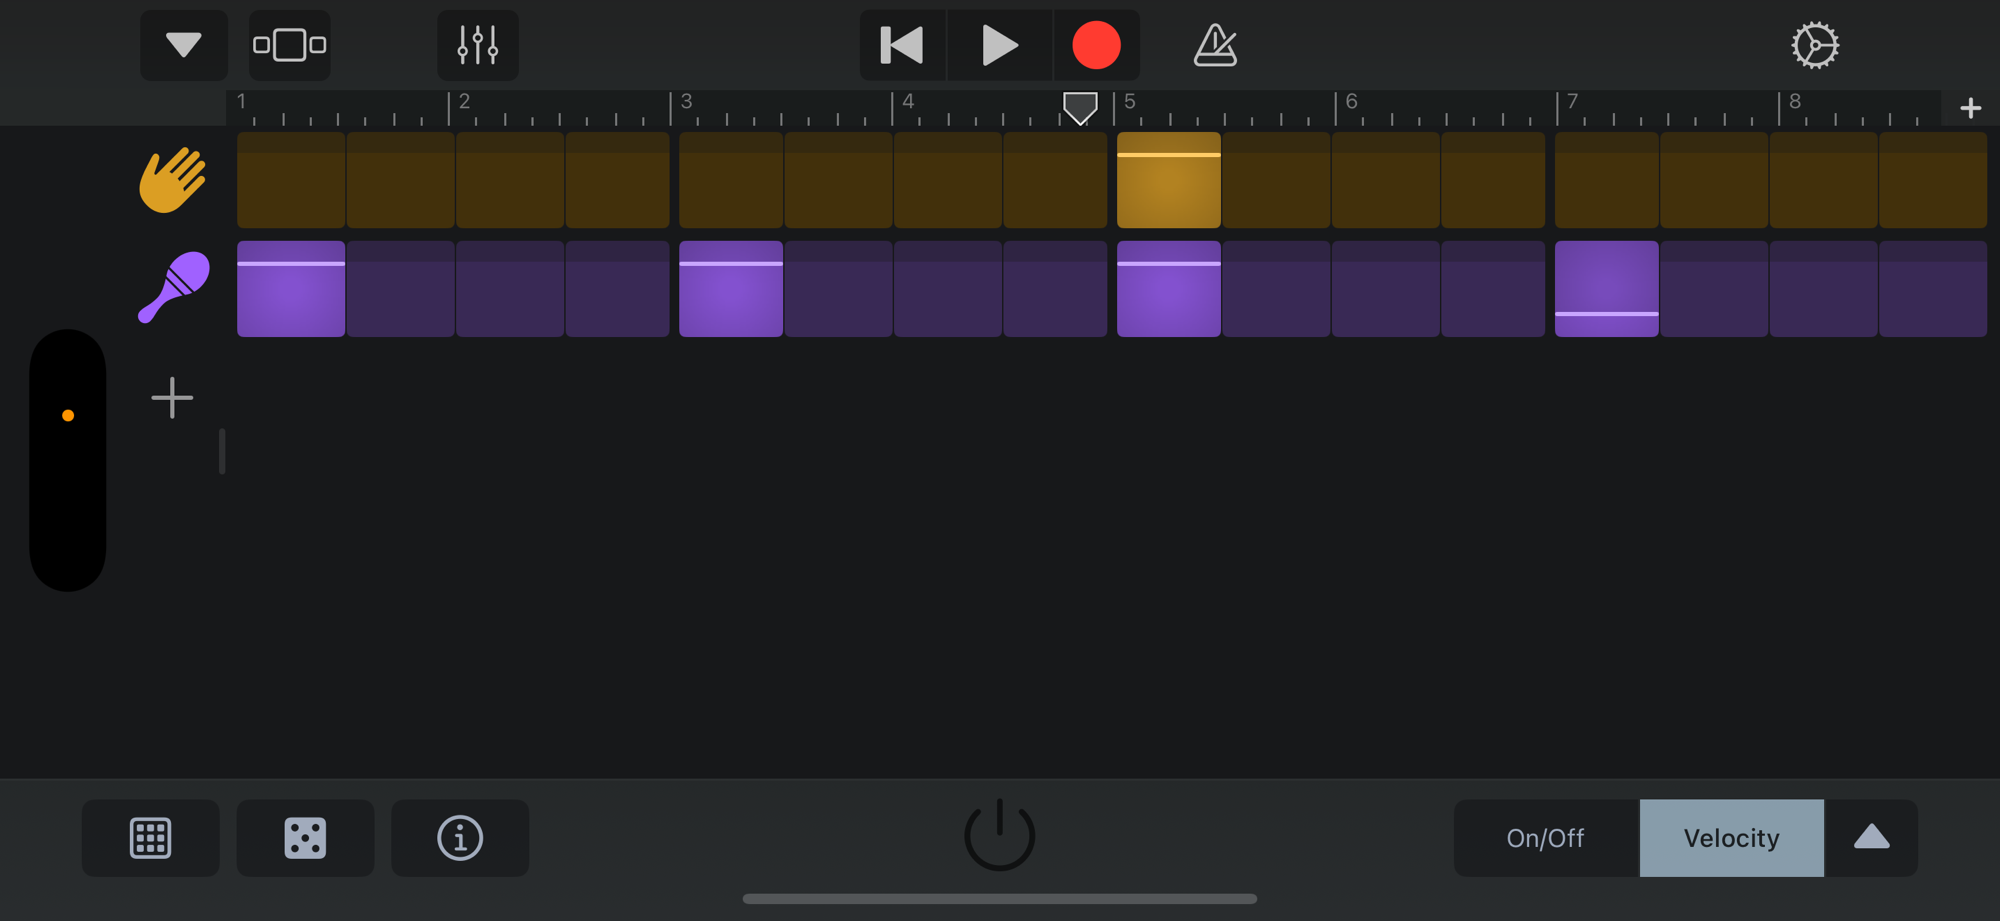Click the hand clap instrument icon

172,180
